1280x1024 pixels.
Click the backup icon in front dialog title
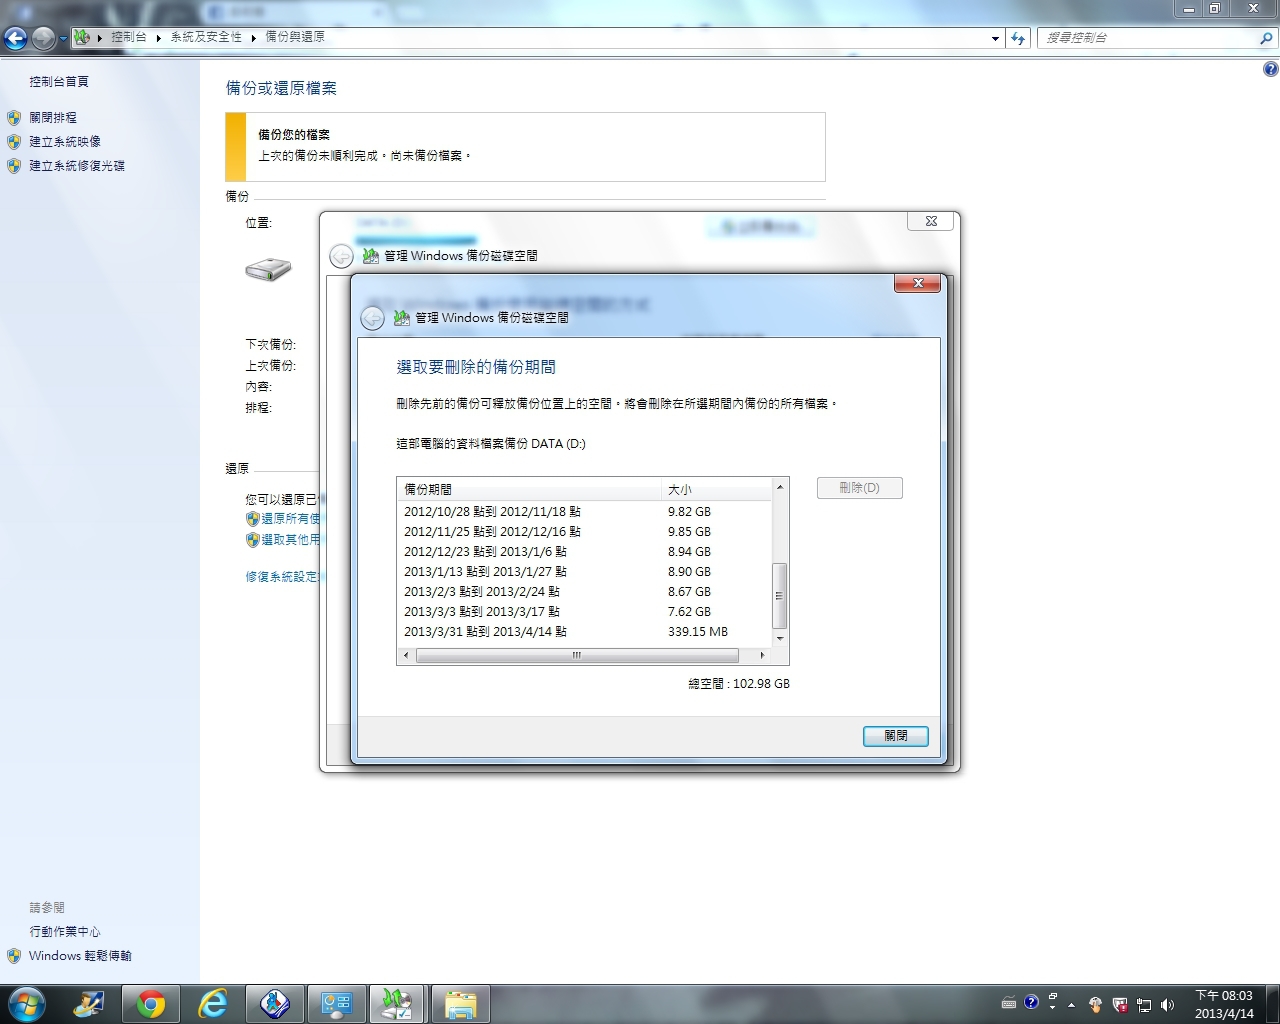click(x=401, y=318)
